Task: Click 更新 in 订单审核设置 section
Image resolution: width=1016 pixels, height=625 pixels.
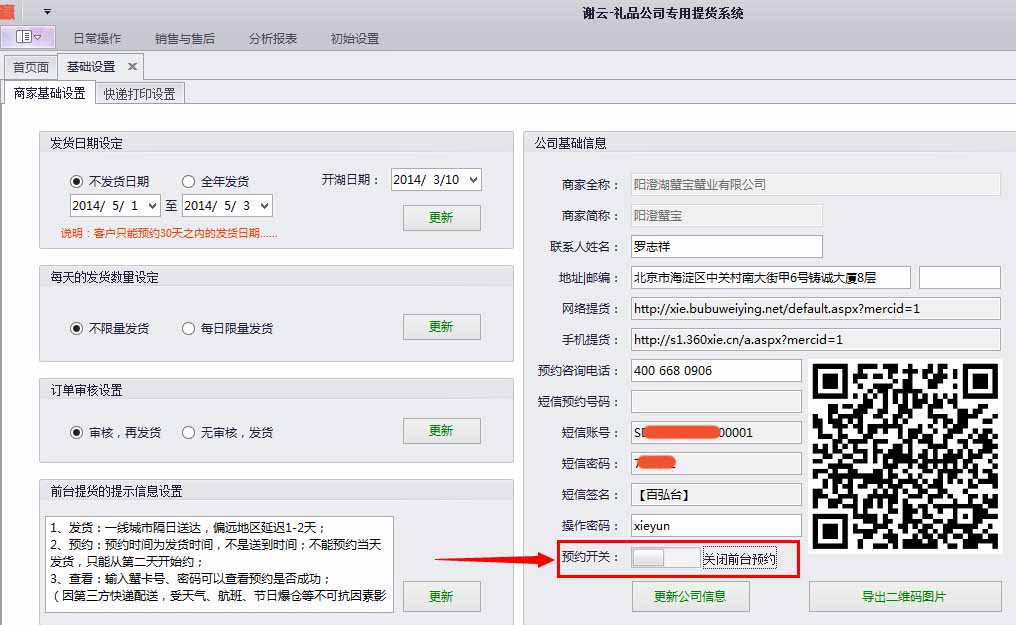Action: (x=441, y=431)
